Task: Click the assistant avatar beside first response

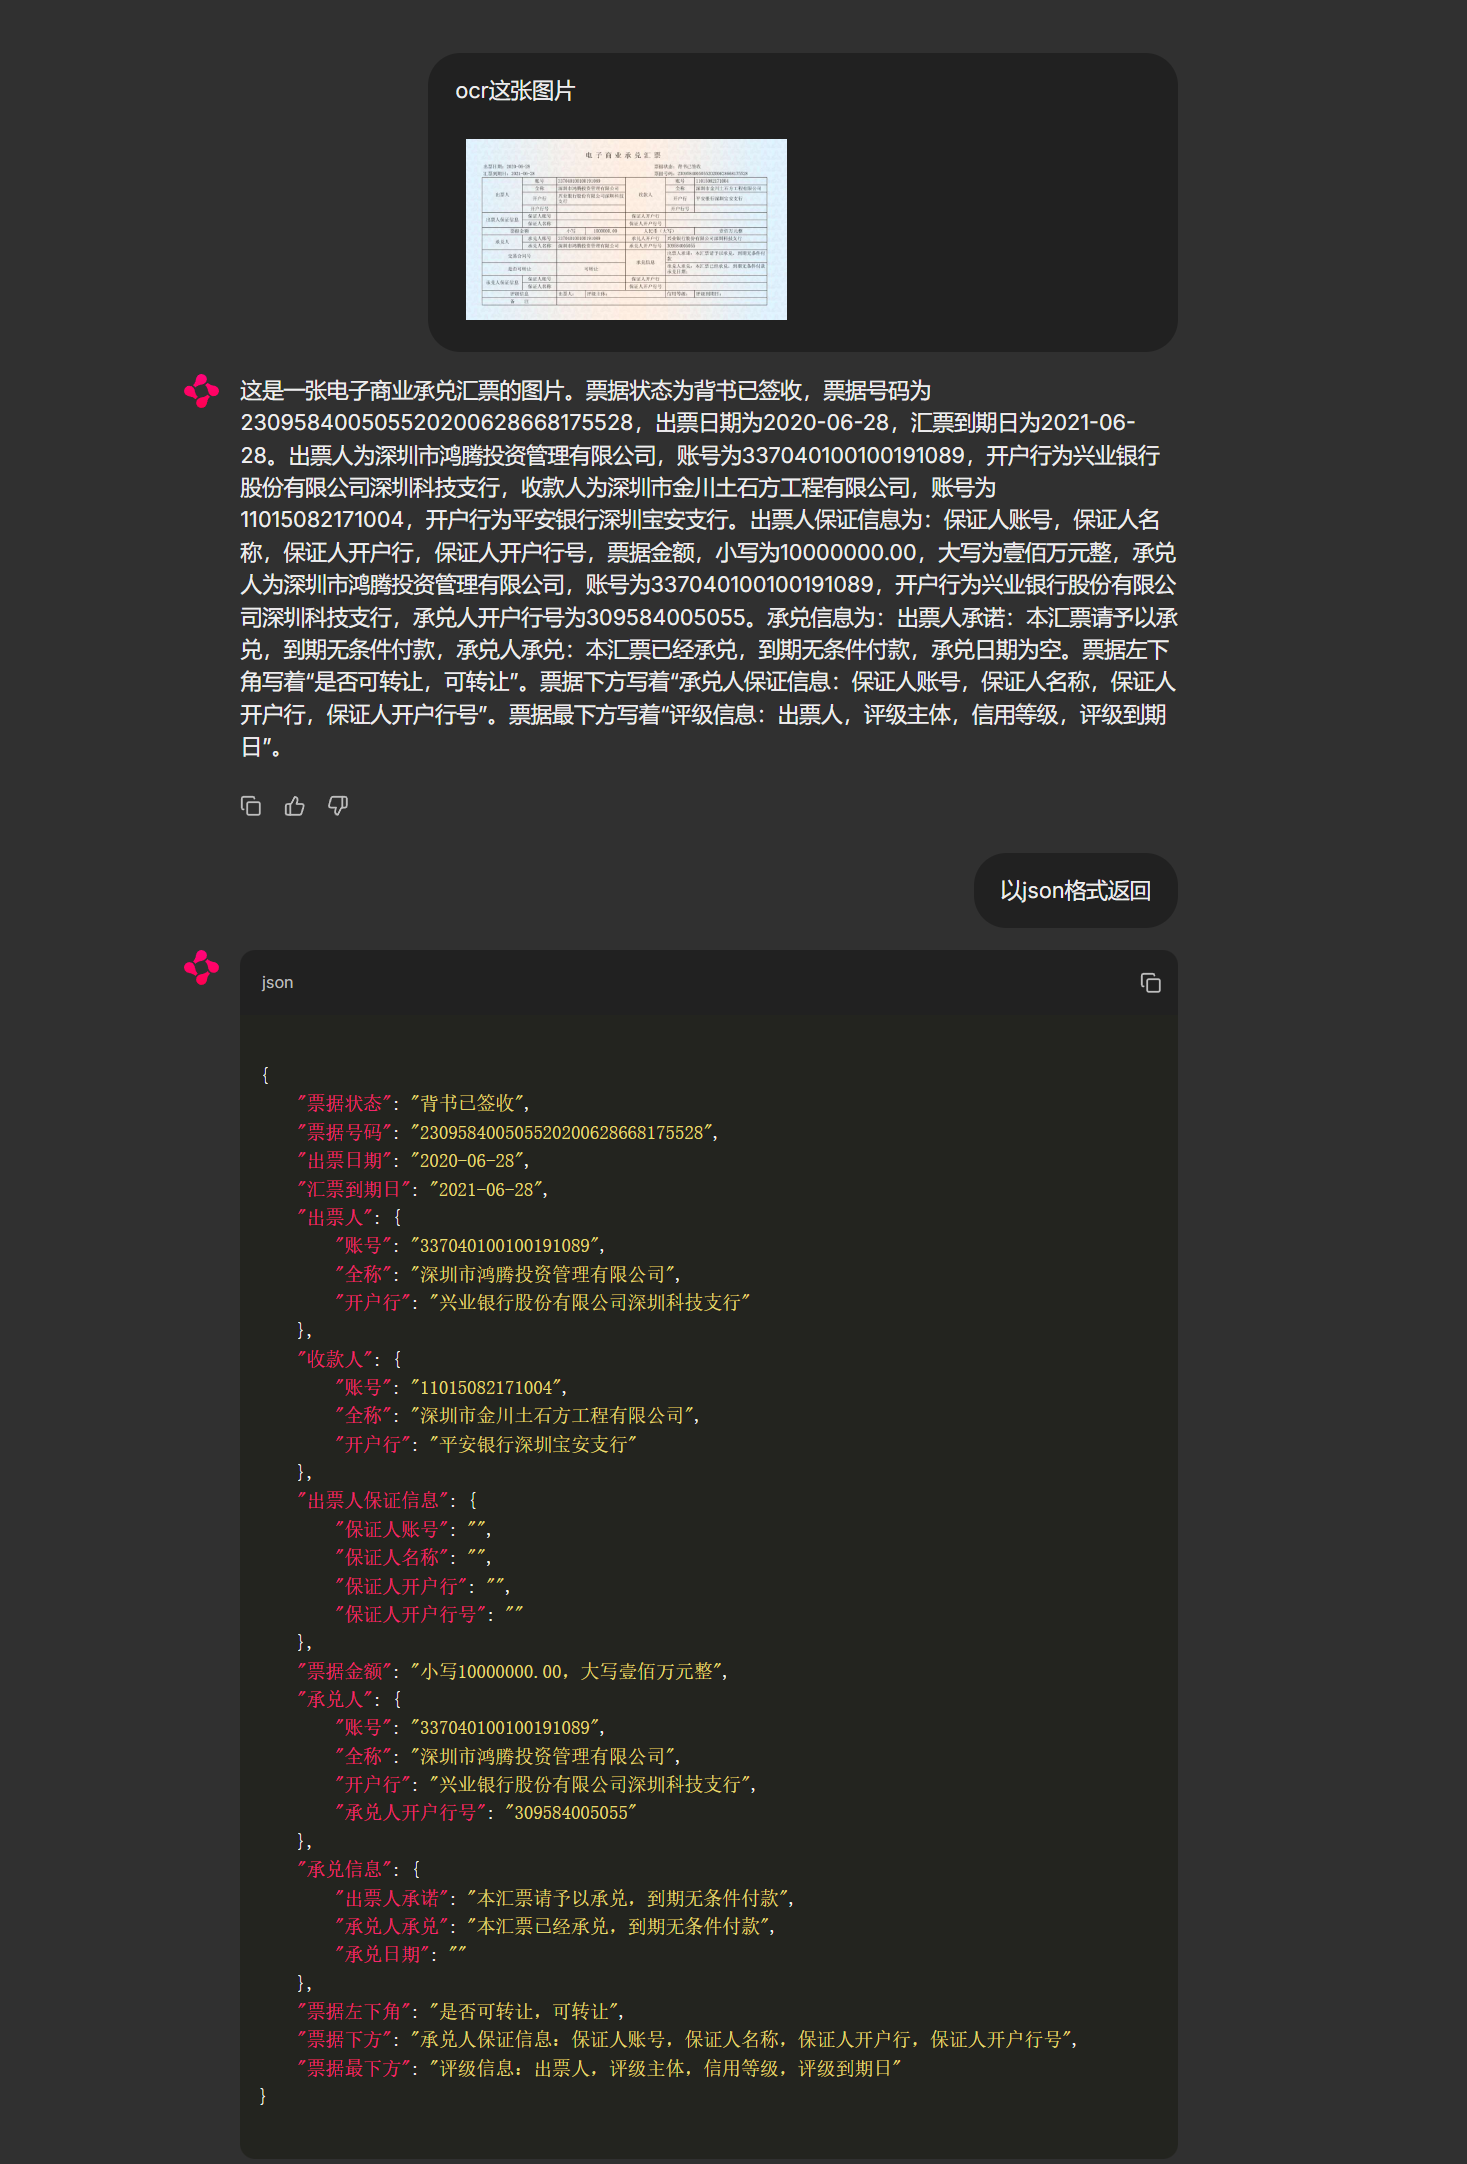Action: point(202,391)
